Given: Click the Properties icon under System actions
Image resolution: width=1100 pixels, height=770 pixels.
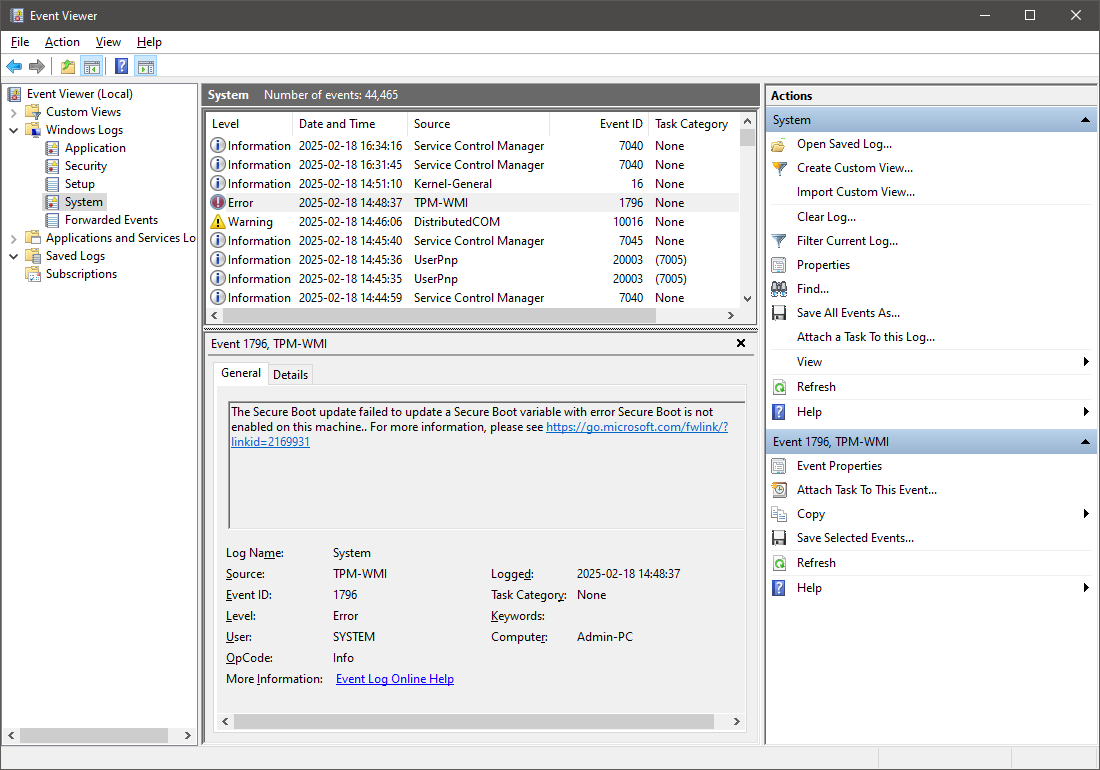Looking at the screenshot, I should (x=779, y=265).
